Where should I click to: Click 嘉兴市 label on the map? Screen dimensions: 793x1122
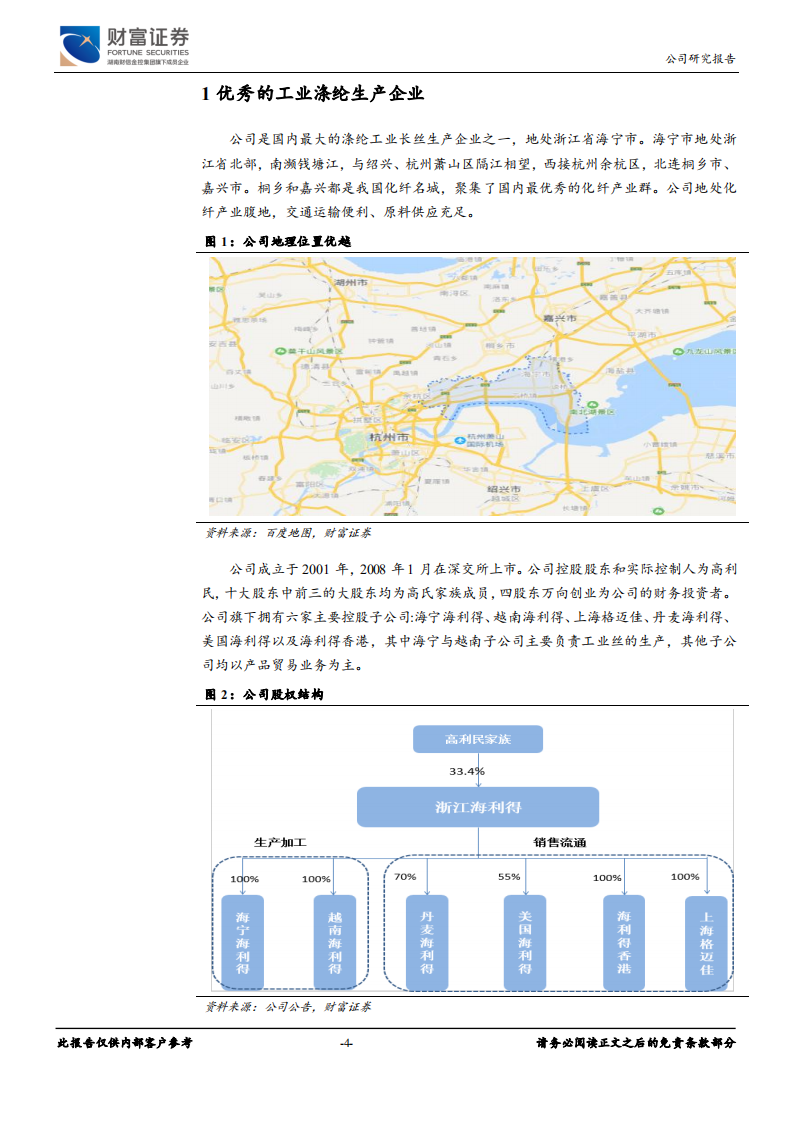(560, 318)
